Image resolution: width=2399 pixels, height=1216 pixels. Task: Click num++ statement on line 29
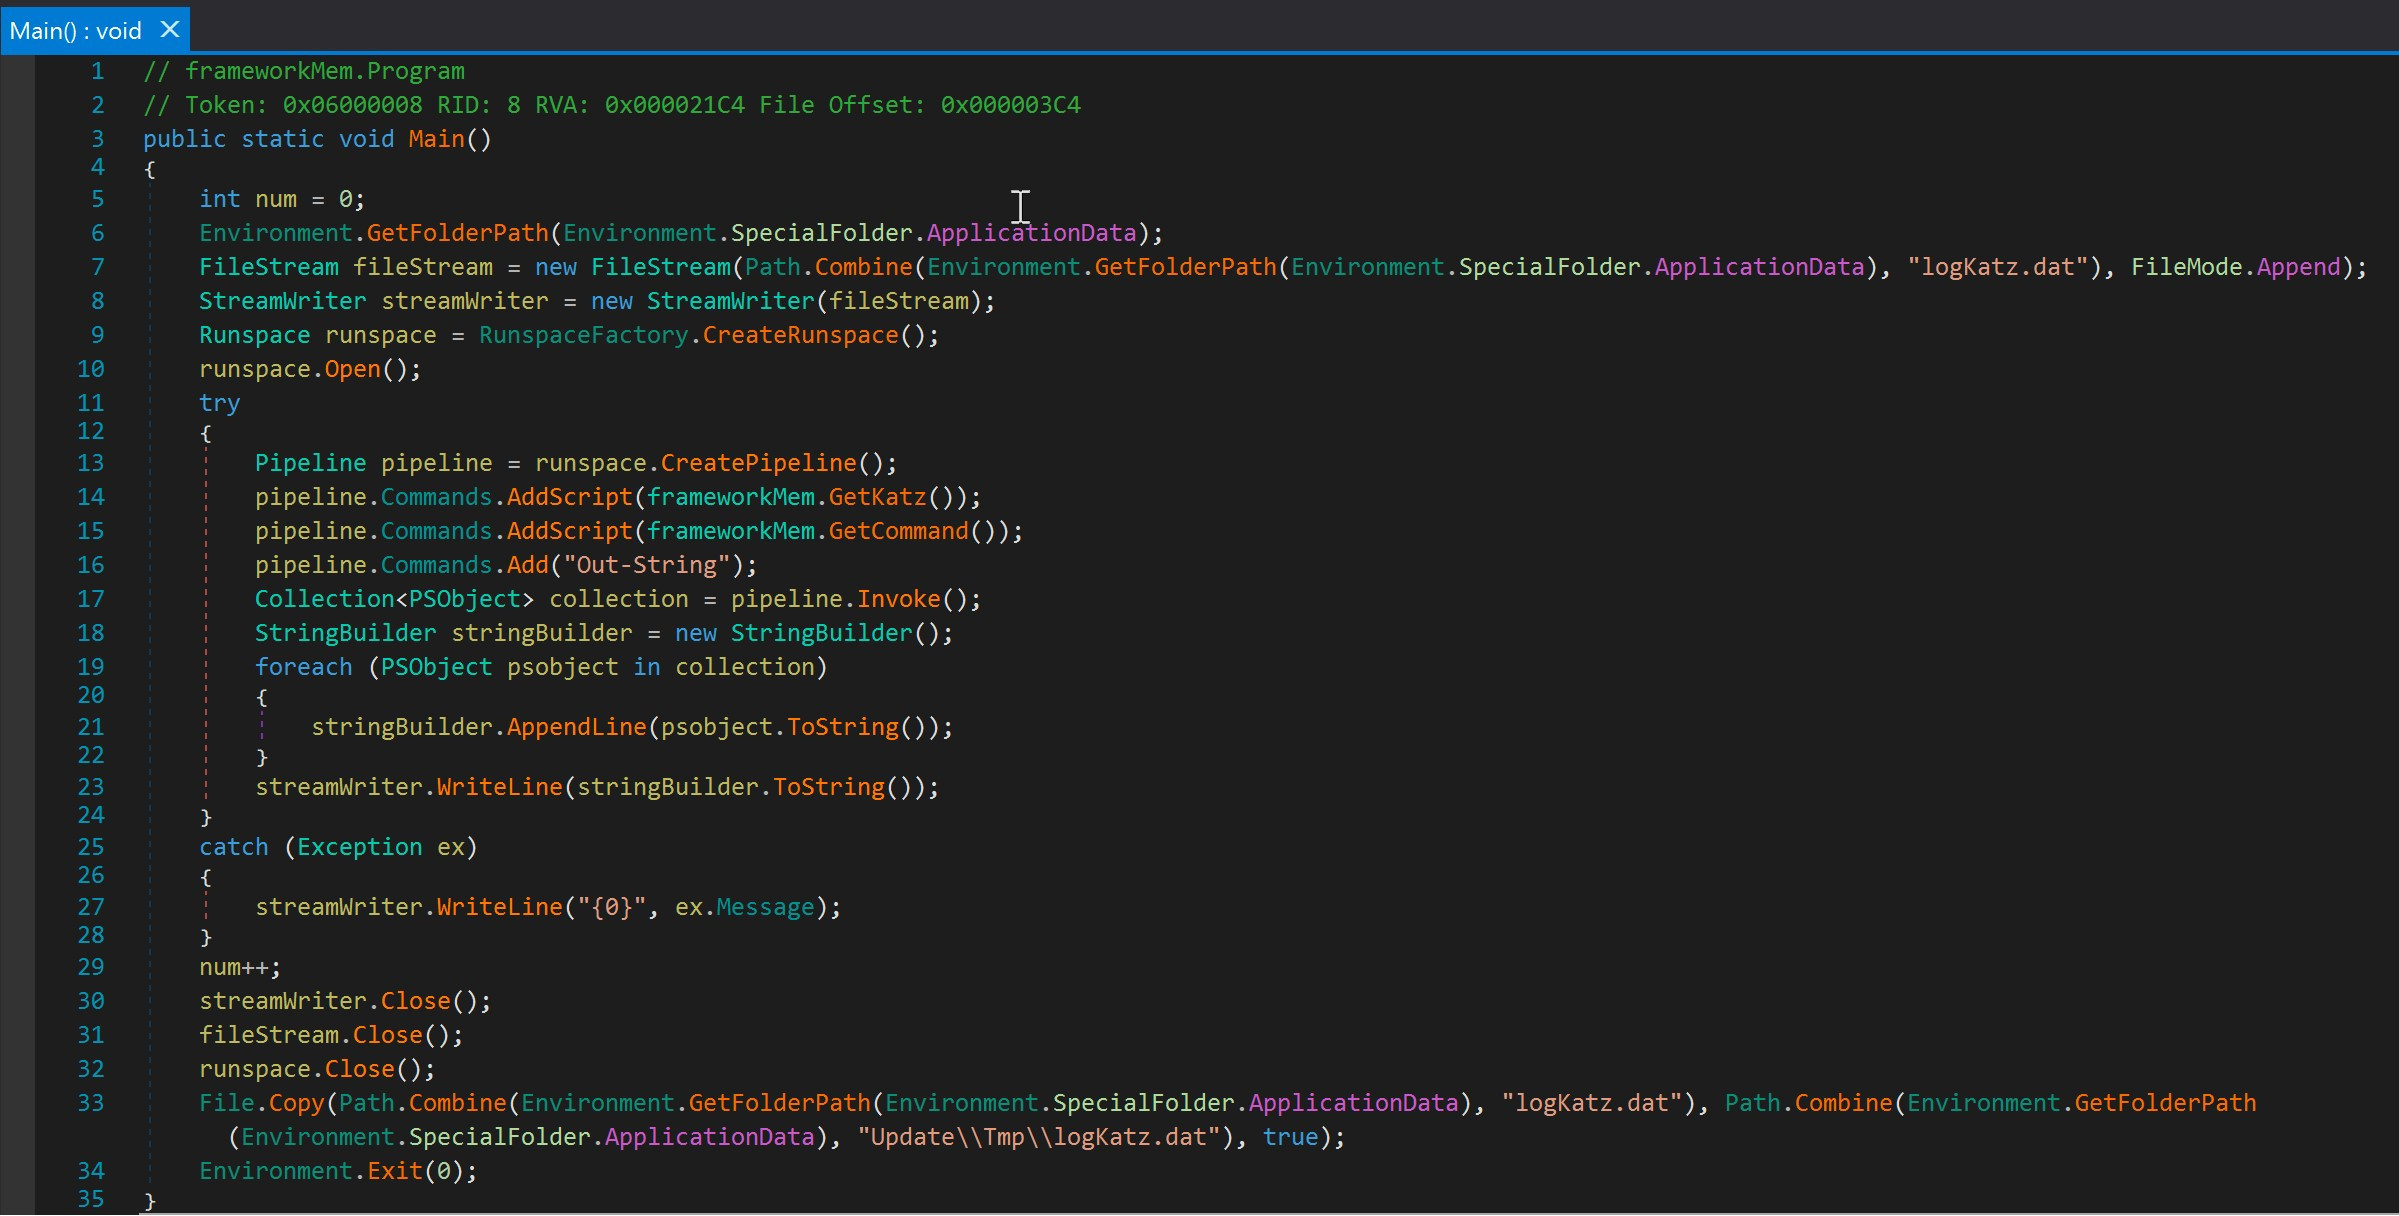click(241, 967)
